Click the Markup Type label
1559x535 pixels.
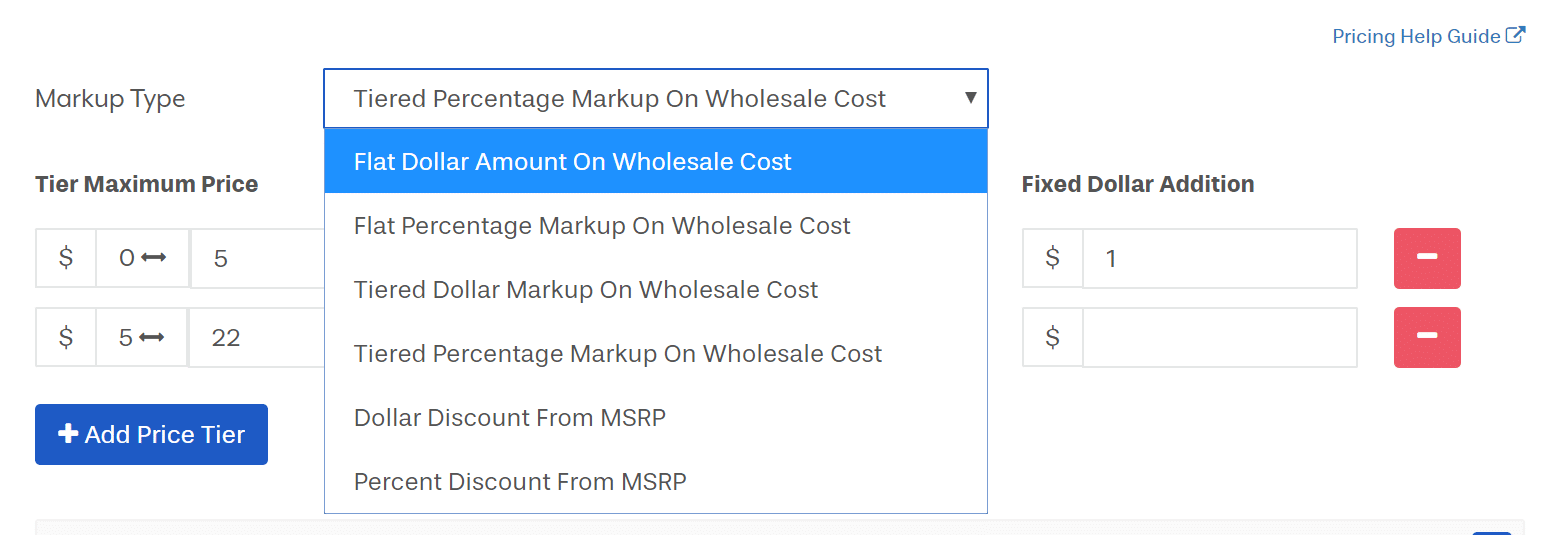(110, 99)
